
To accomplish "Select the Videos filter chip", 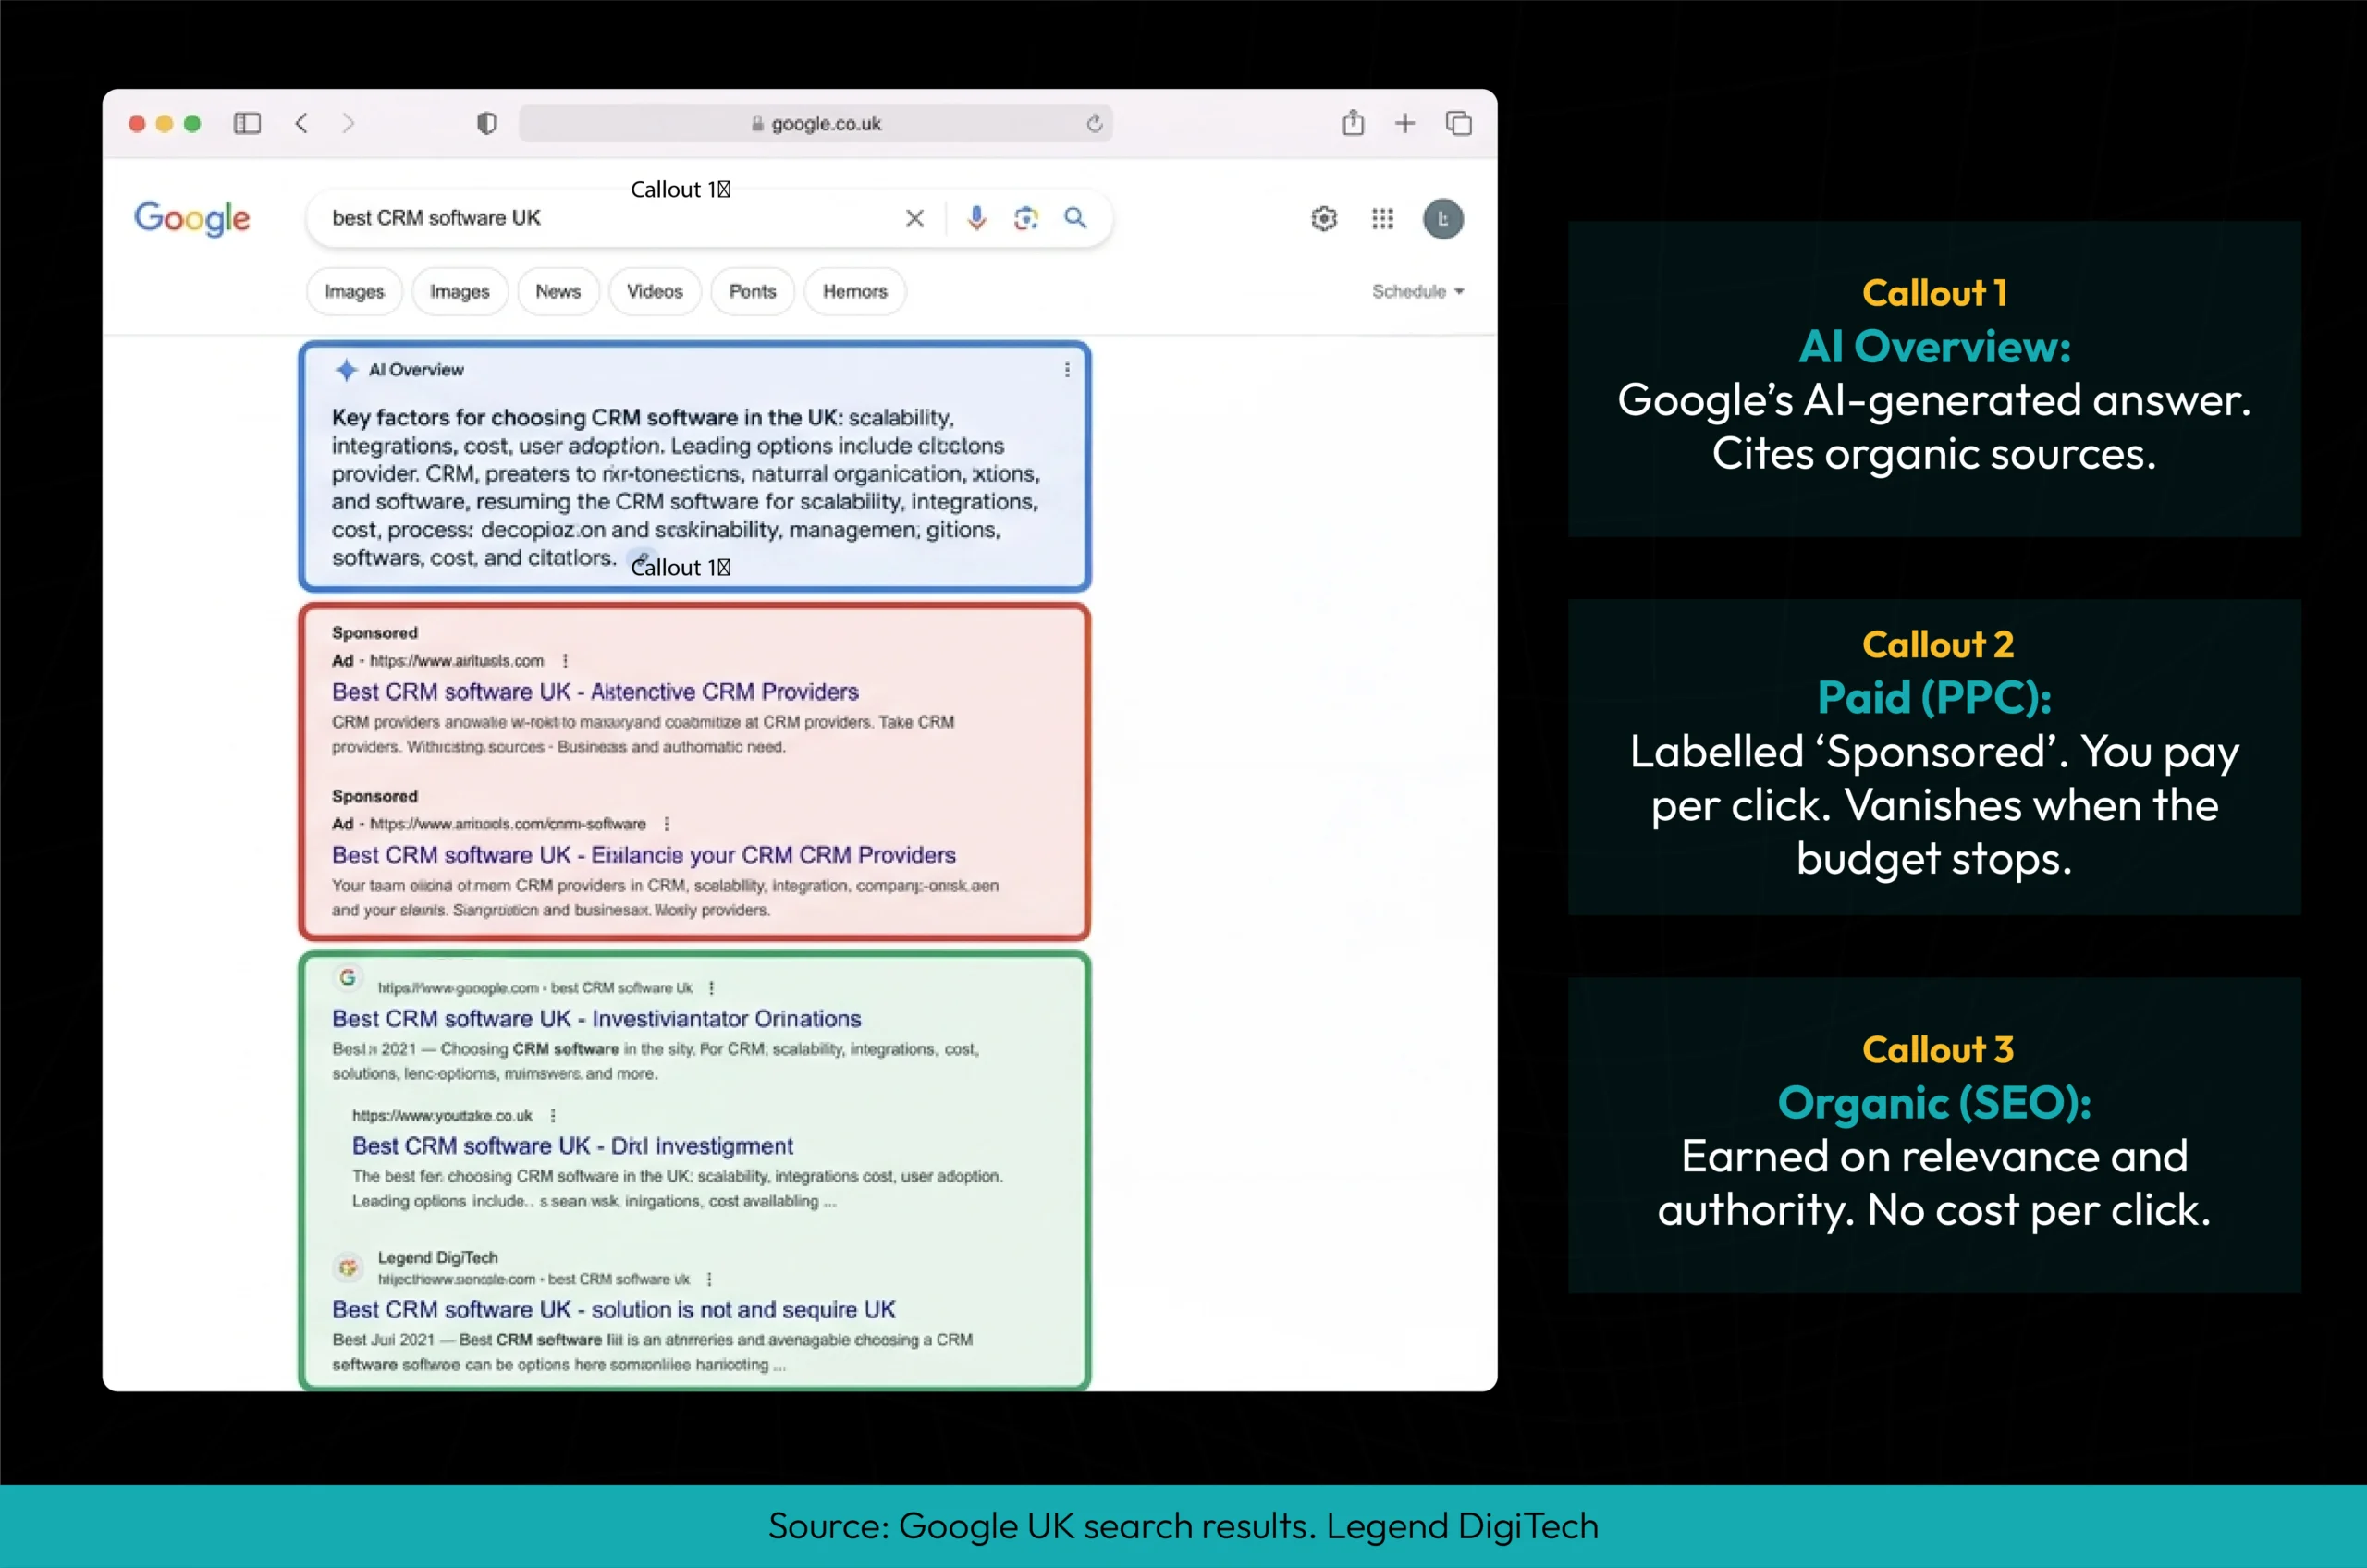I will click(655, 291).
